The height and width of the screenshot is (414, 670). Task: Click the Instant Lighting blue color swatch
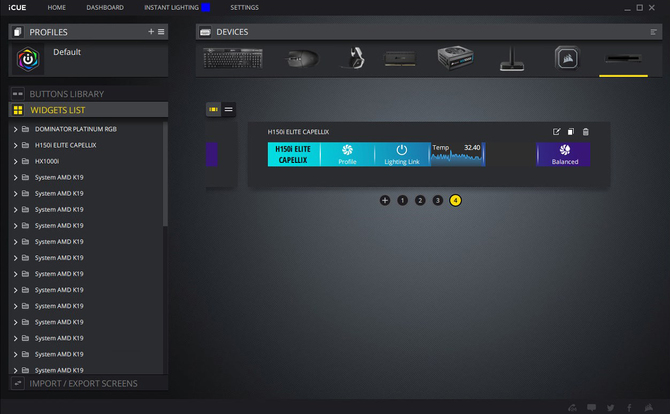click(206, 8)
